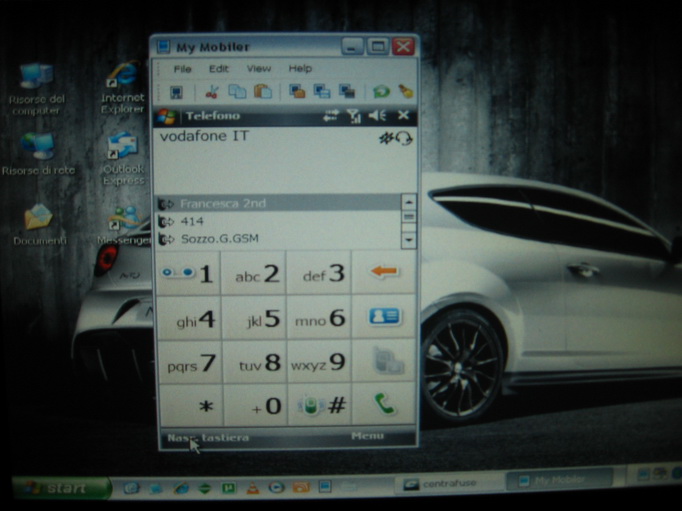The image size is (682, 511).
Task: Click the mobile device connect toolbar icon
Action: coord(176,92)
